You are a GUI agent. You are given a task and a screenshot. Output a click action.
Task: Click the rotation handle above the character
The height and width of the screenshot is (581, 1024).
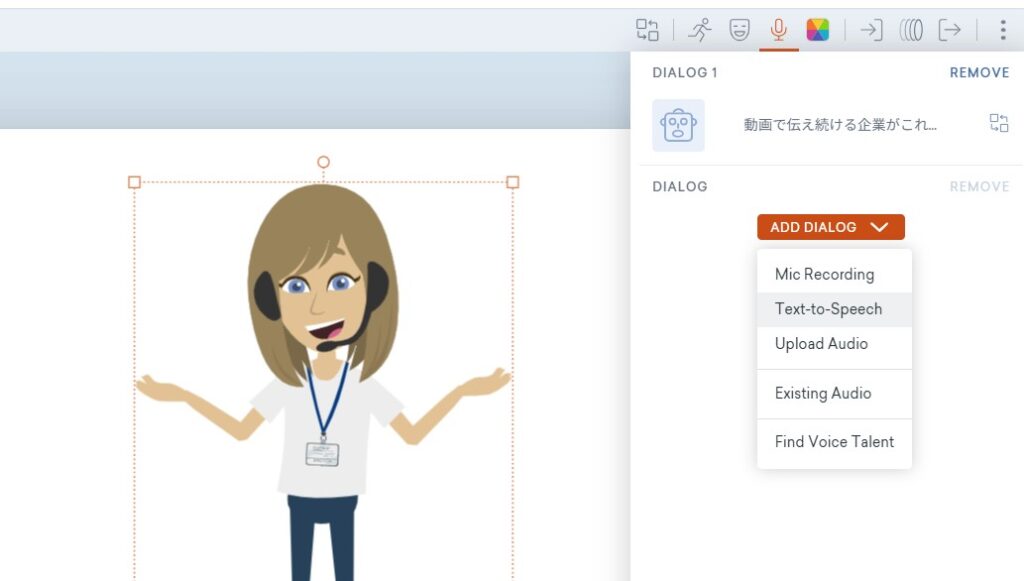coord(323,162)
